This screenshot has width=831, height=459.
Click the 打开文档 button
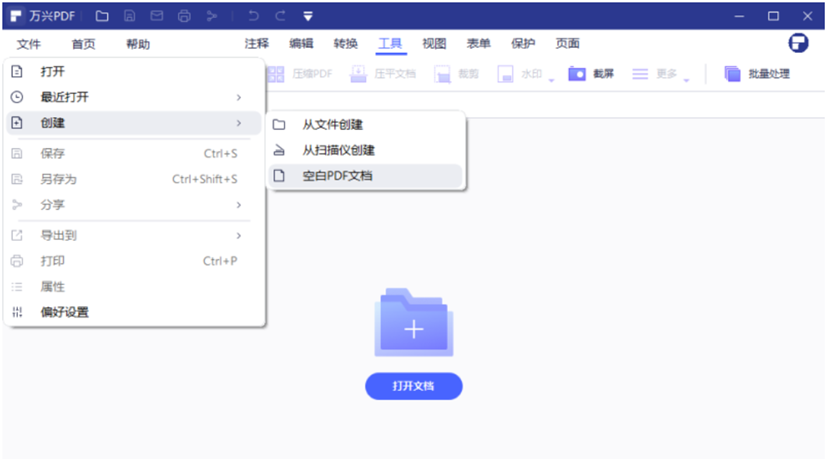[413, 386]
